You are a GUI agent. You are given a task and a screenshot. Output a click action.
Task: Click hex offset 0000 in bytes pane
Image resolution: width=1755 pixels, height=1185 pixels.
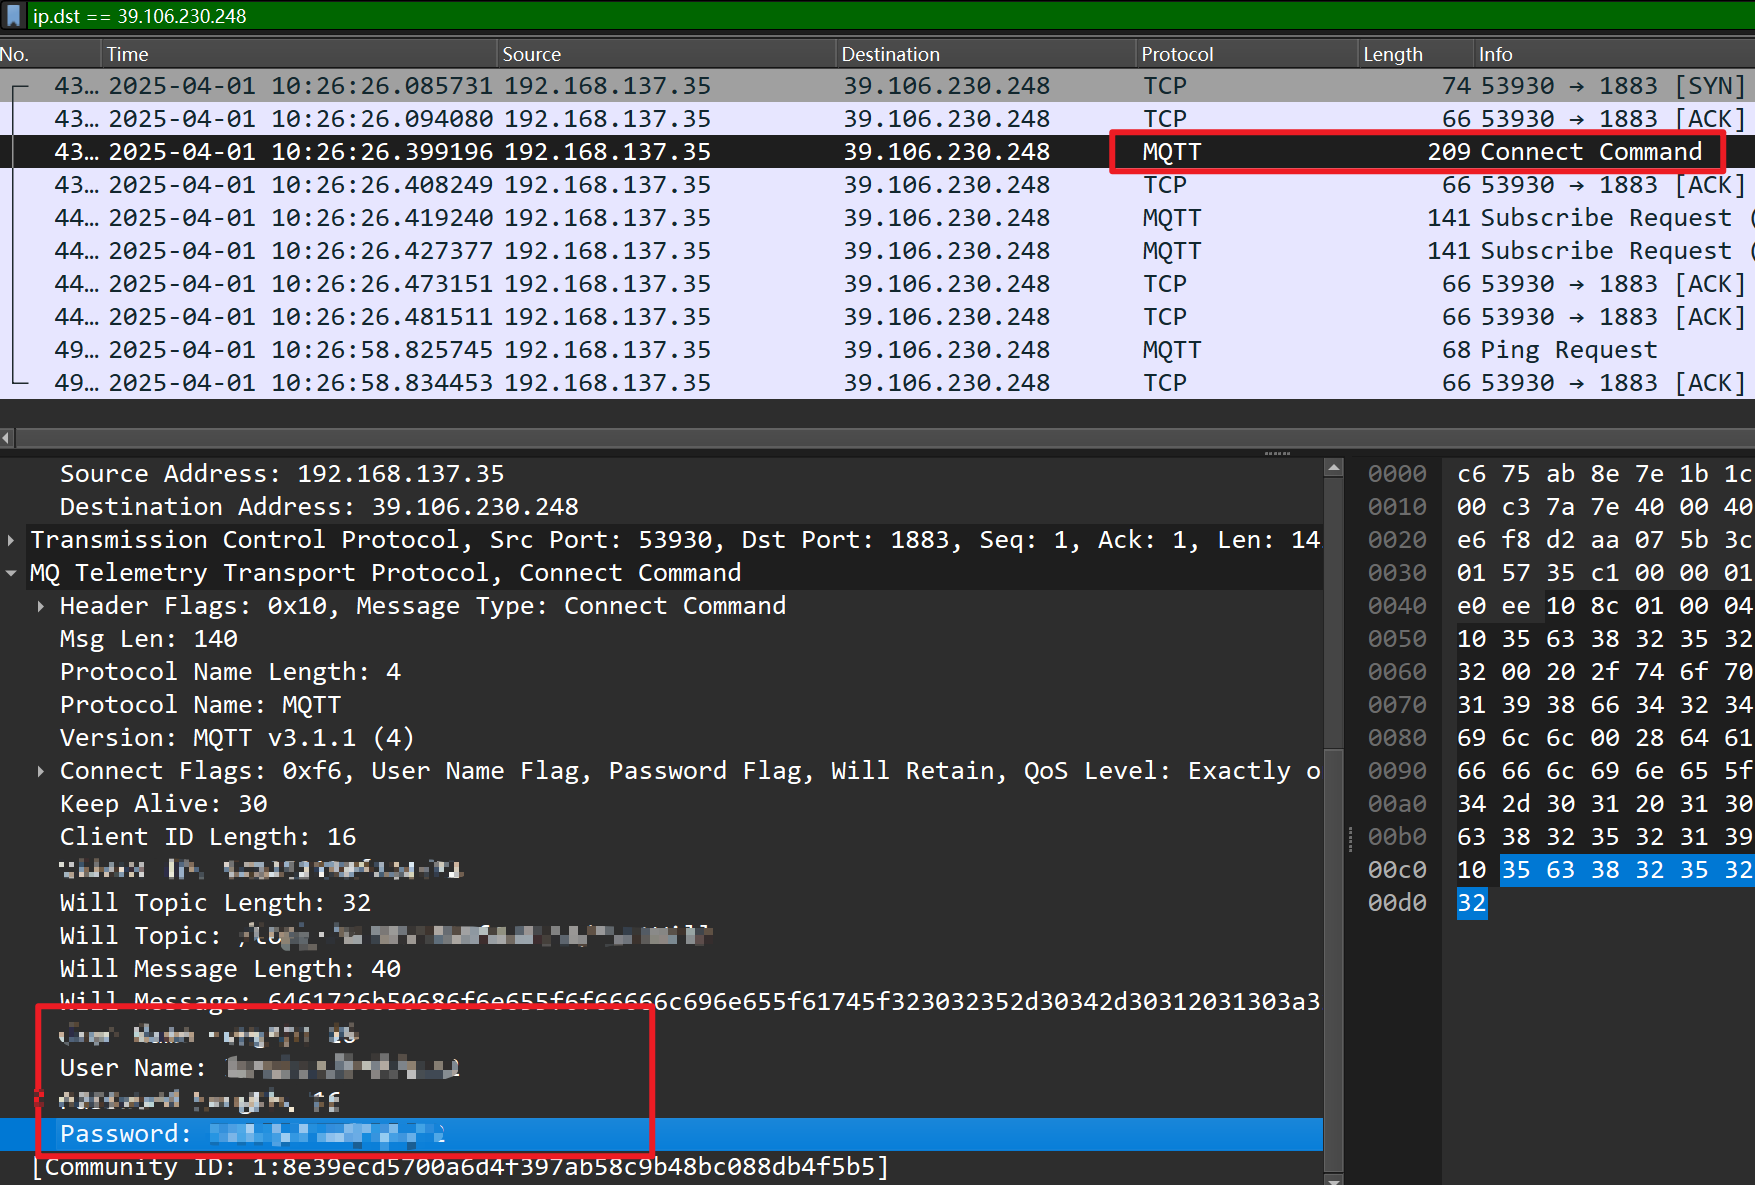tap(1397, 474)
